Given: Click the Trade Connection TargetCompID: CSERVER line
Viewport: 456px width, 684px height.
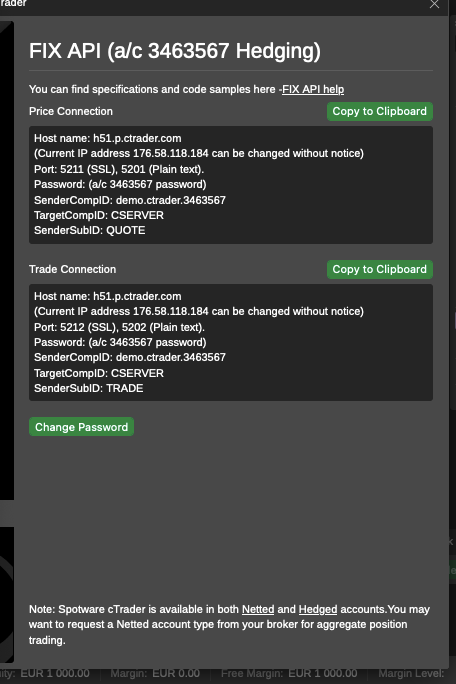Looking at the screenshot, I should (x=99, y=373).
